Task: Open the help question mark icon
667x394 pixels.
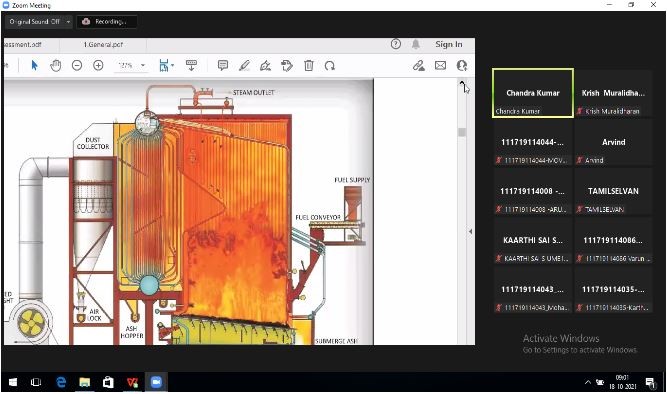Action: (396, 44)
